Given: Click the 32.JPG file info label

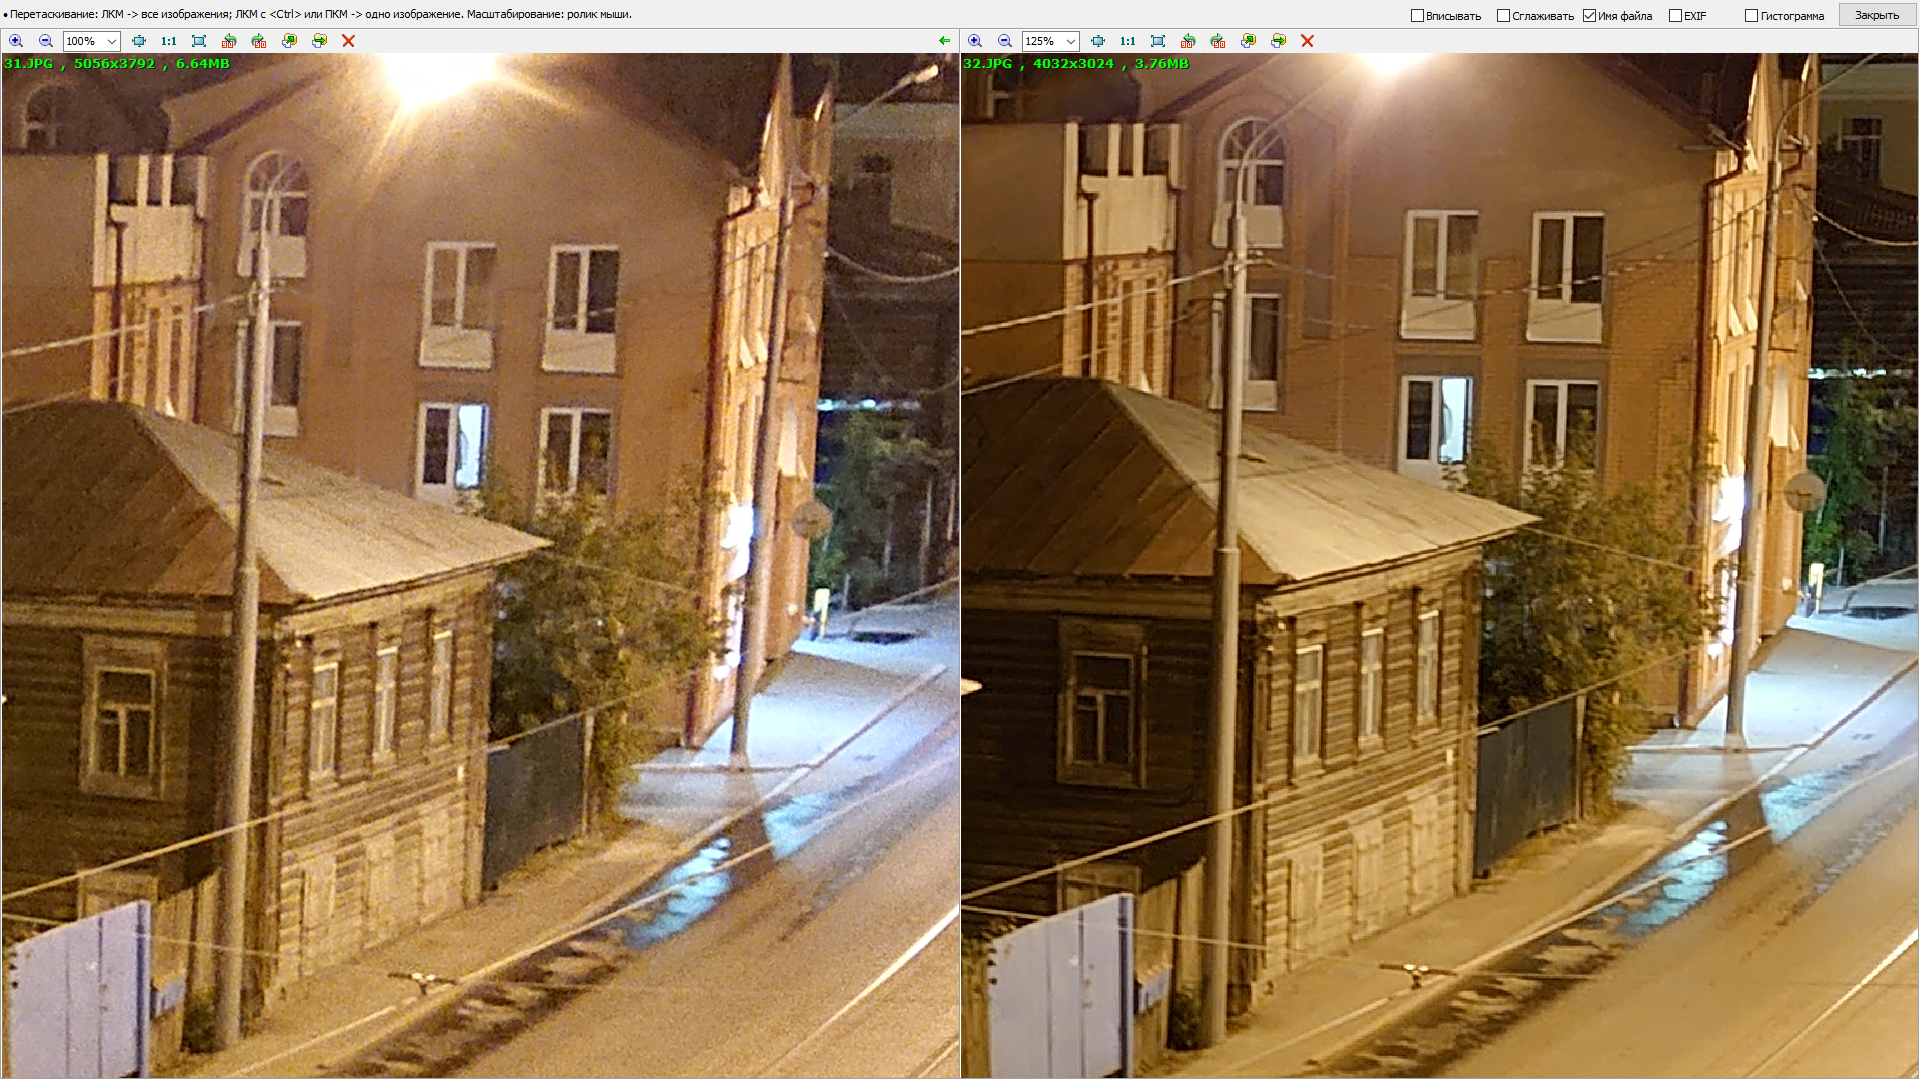Looking at the screenshot, I should (x=1076, y=63).
